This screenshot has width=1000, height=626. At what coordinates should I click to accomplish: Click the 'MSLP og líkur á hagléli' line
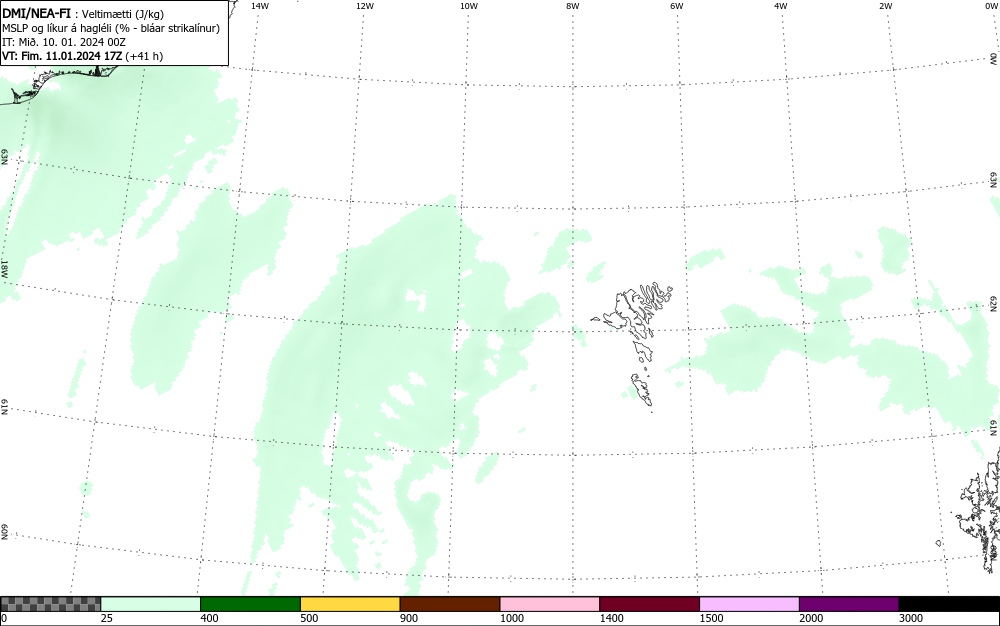[111, 29]
